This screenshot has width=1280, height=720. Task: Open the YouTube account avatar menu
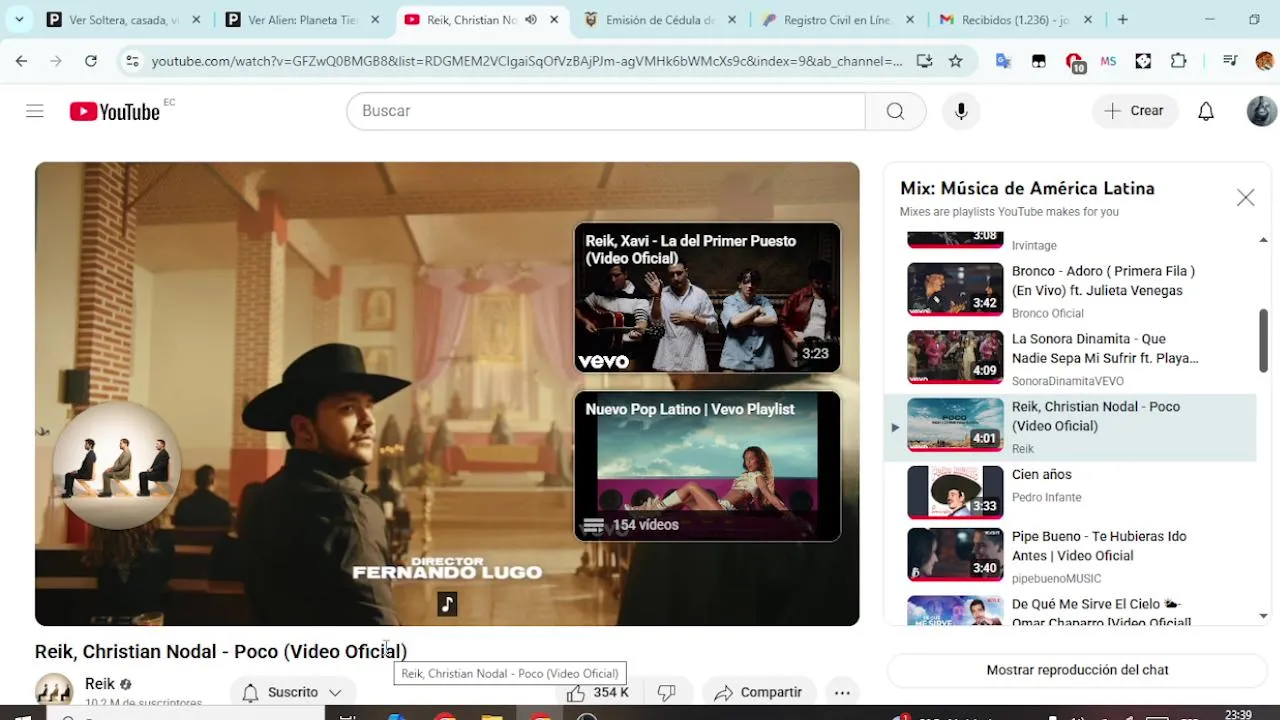(x=1261, y=111)
